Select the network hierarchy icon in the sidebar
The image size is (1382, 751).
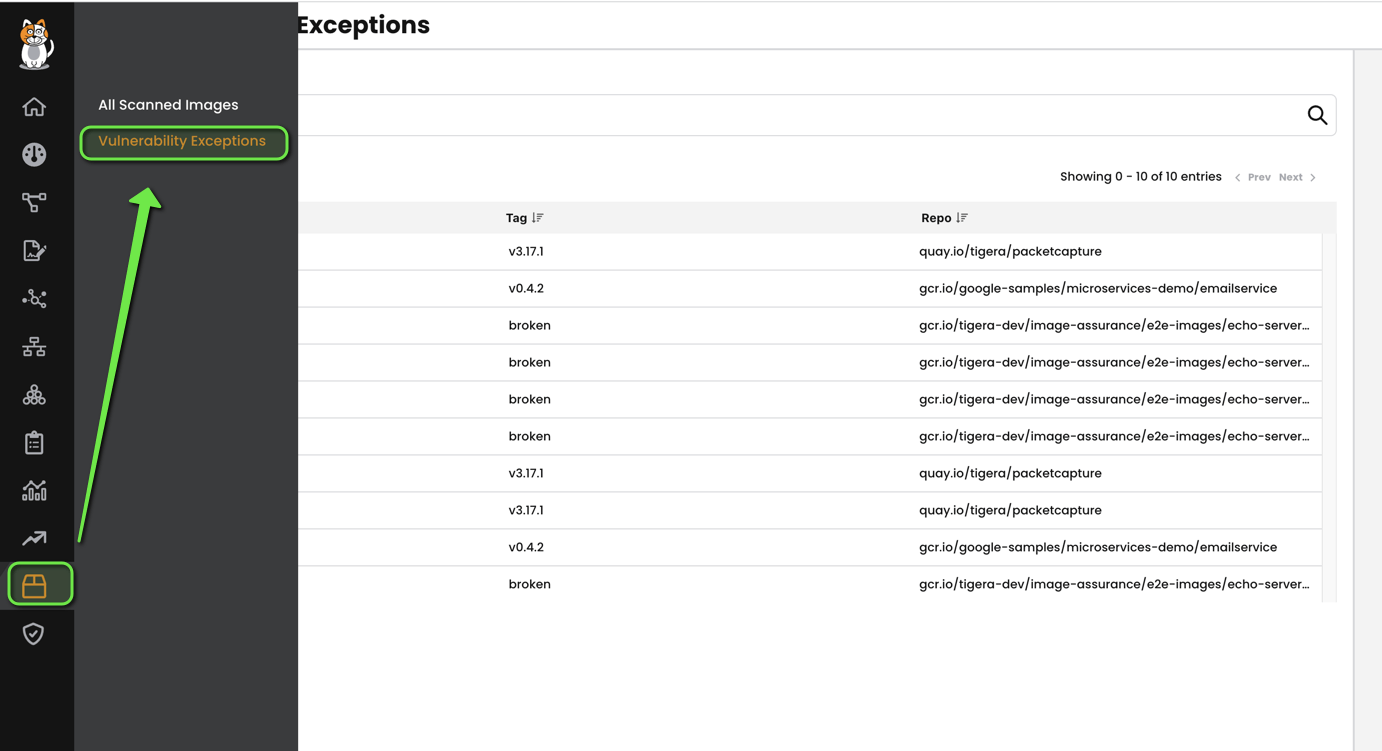(34, 347)
